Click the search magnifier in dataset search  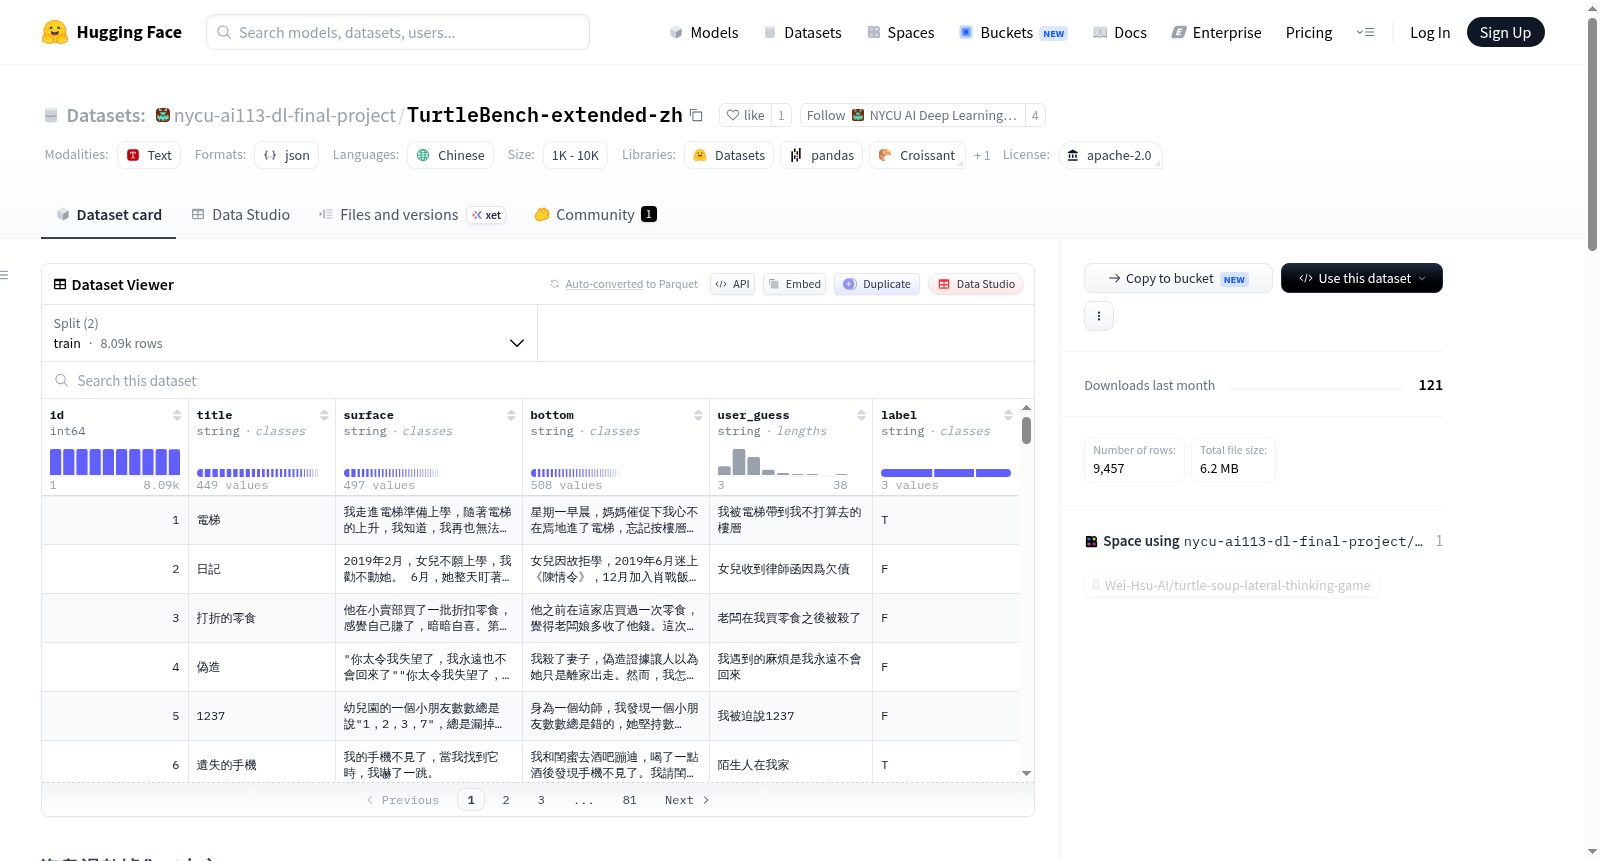[x=62, y=380]
